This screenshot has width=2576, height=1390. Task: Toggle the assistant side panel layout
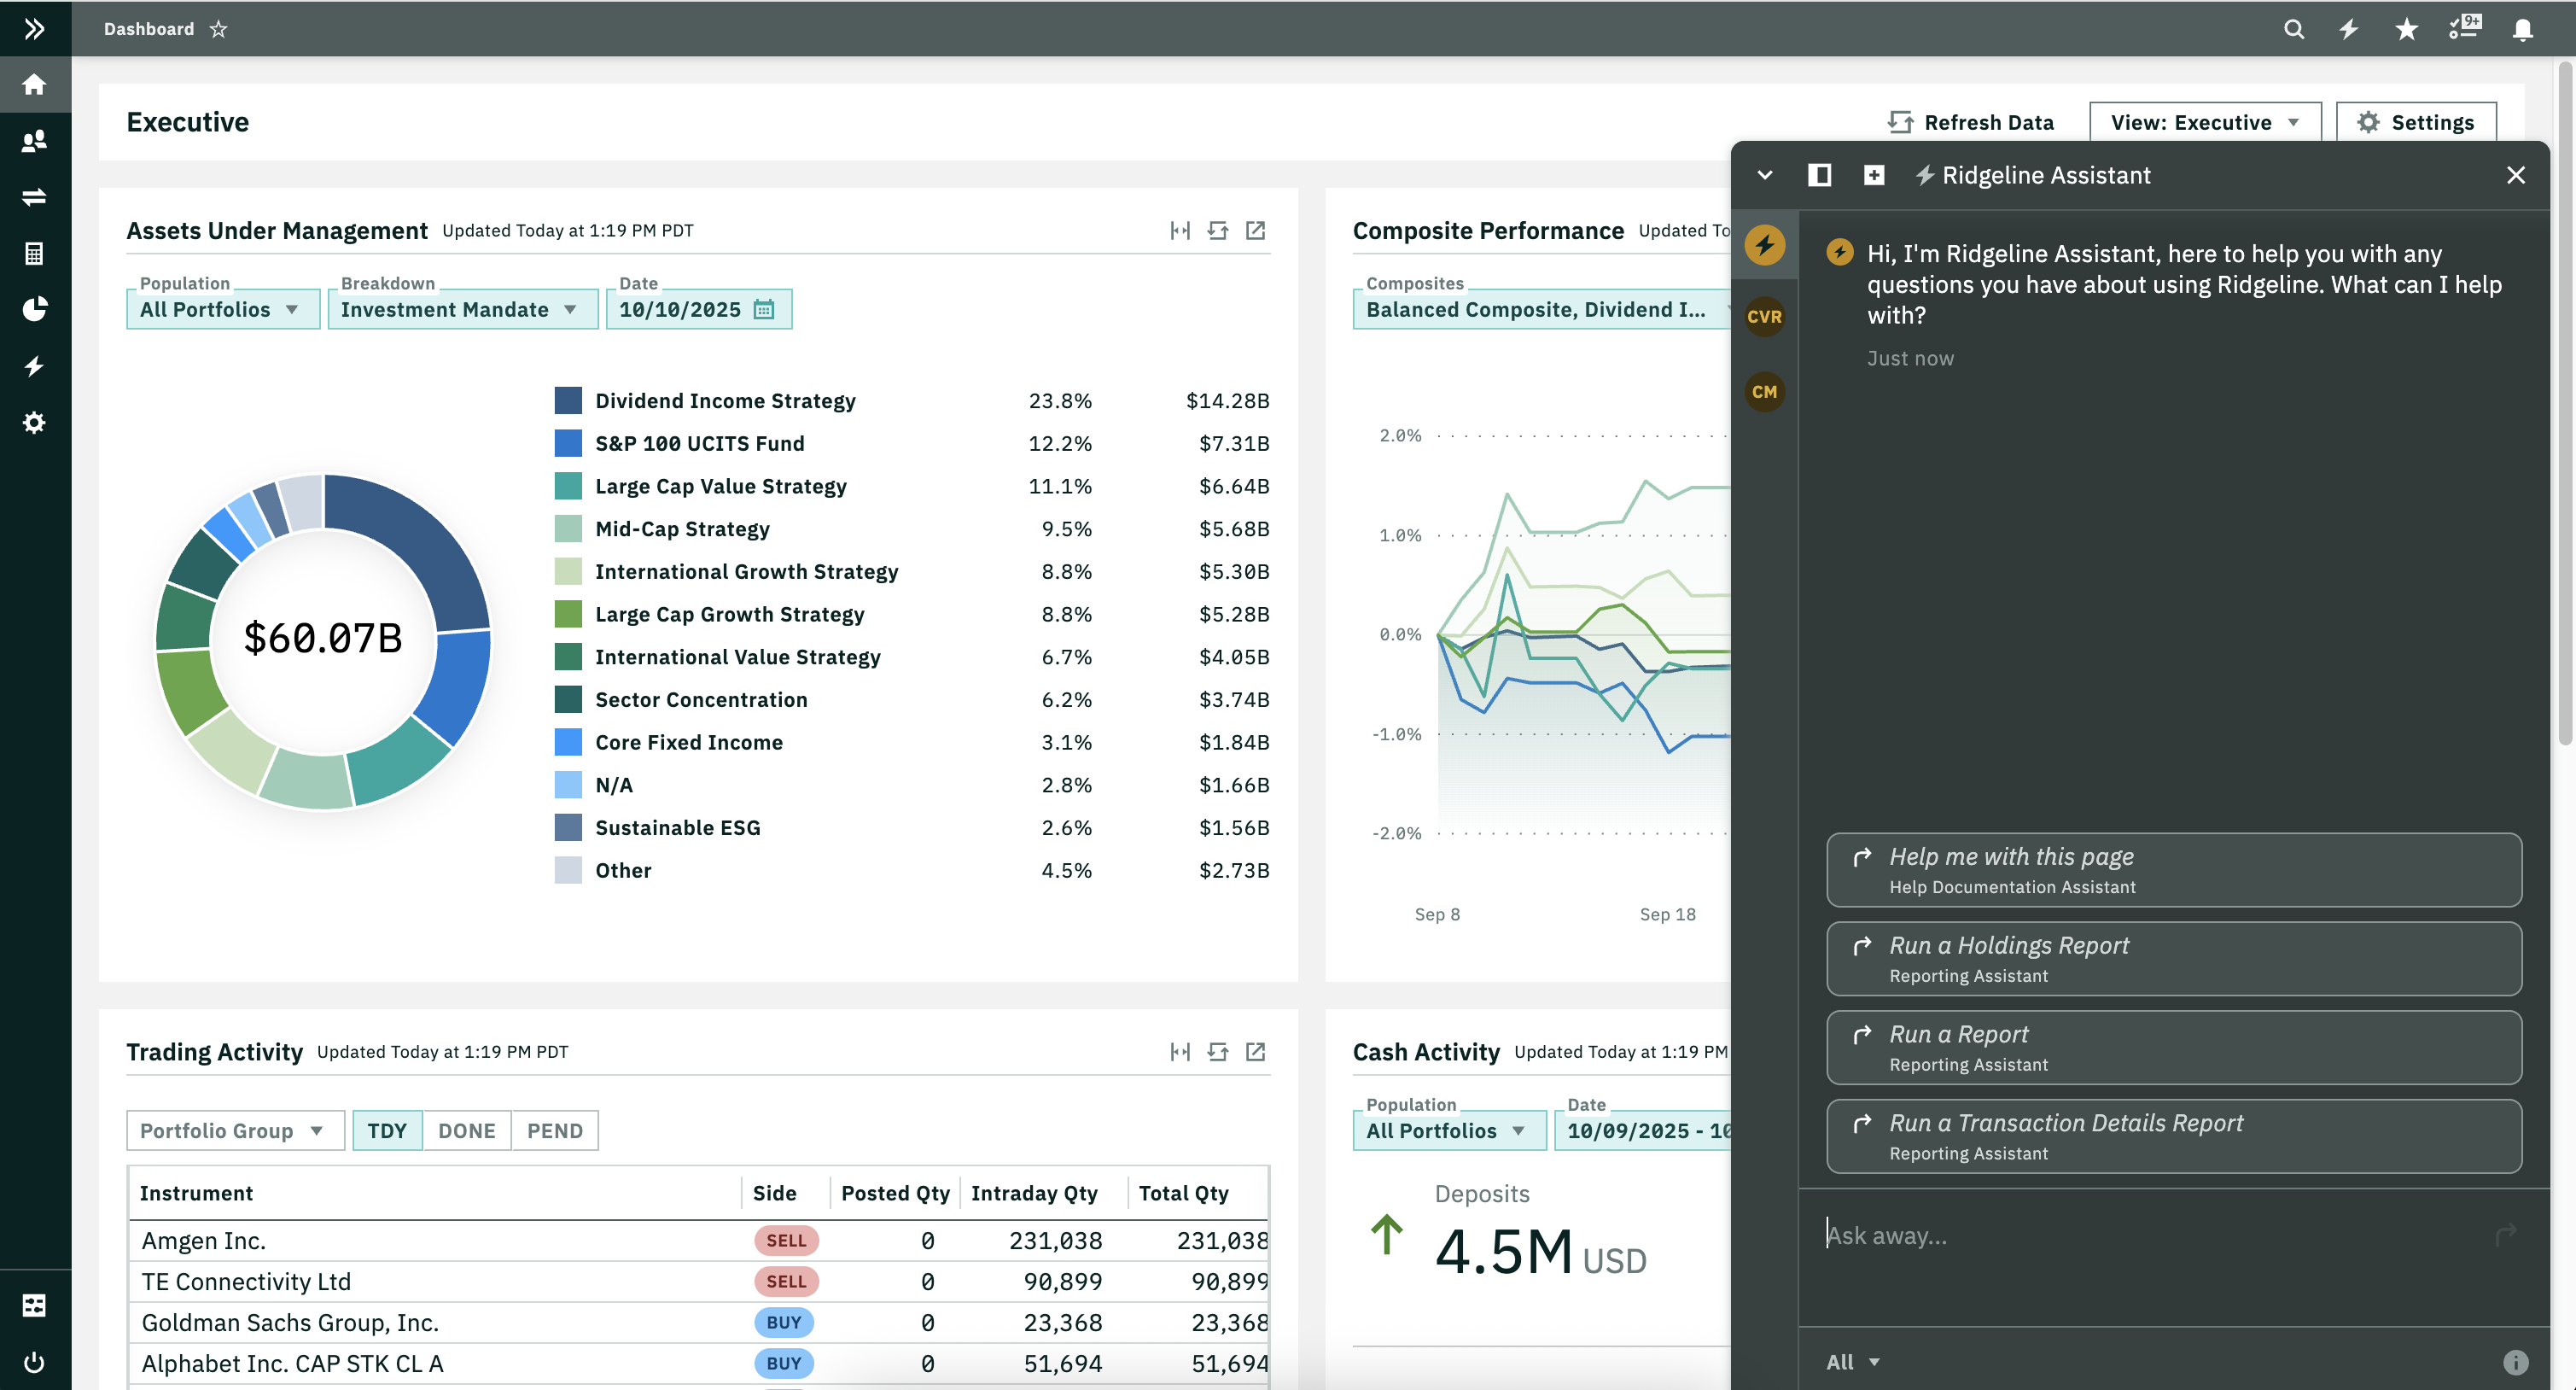click(1819, 175)
